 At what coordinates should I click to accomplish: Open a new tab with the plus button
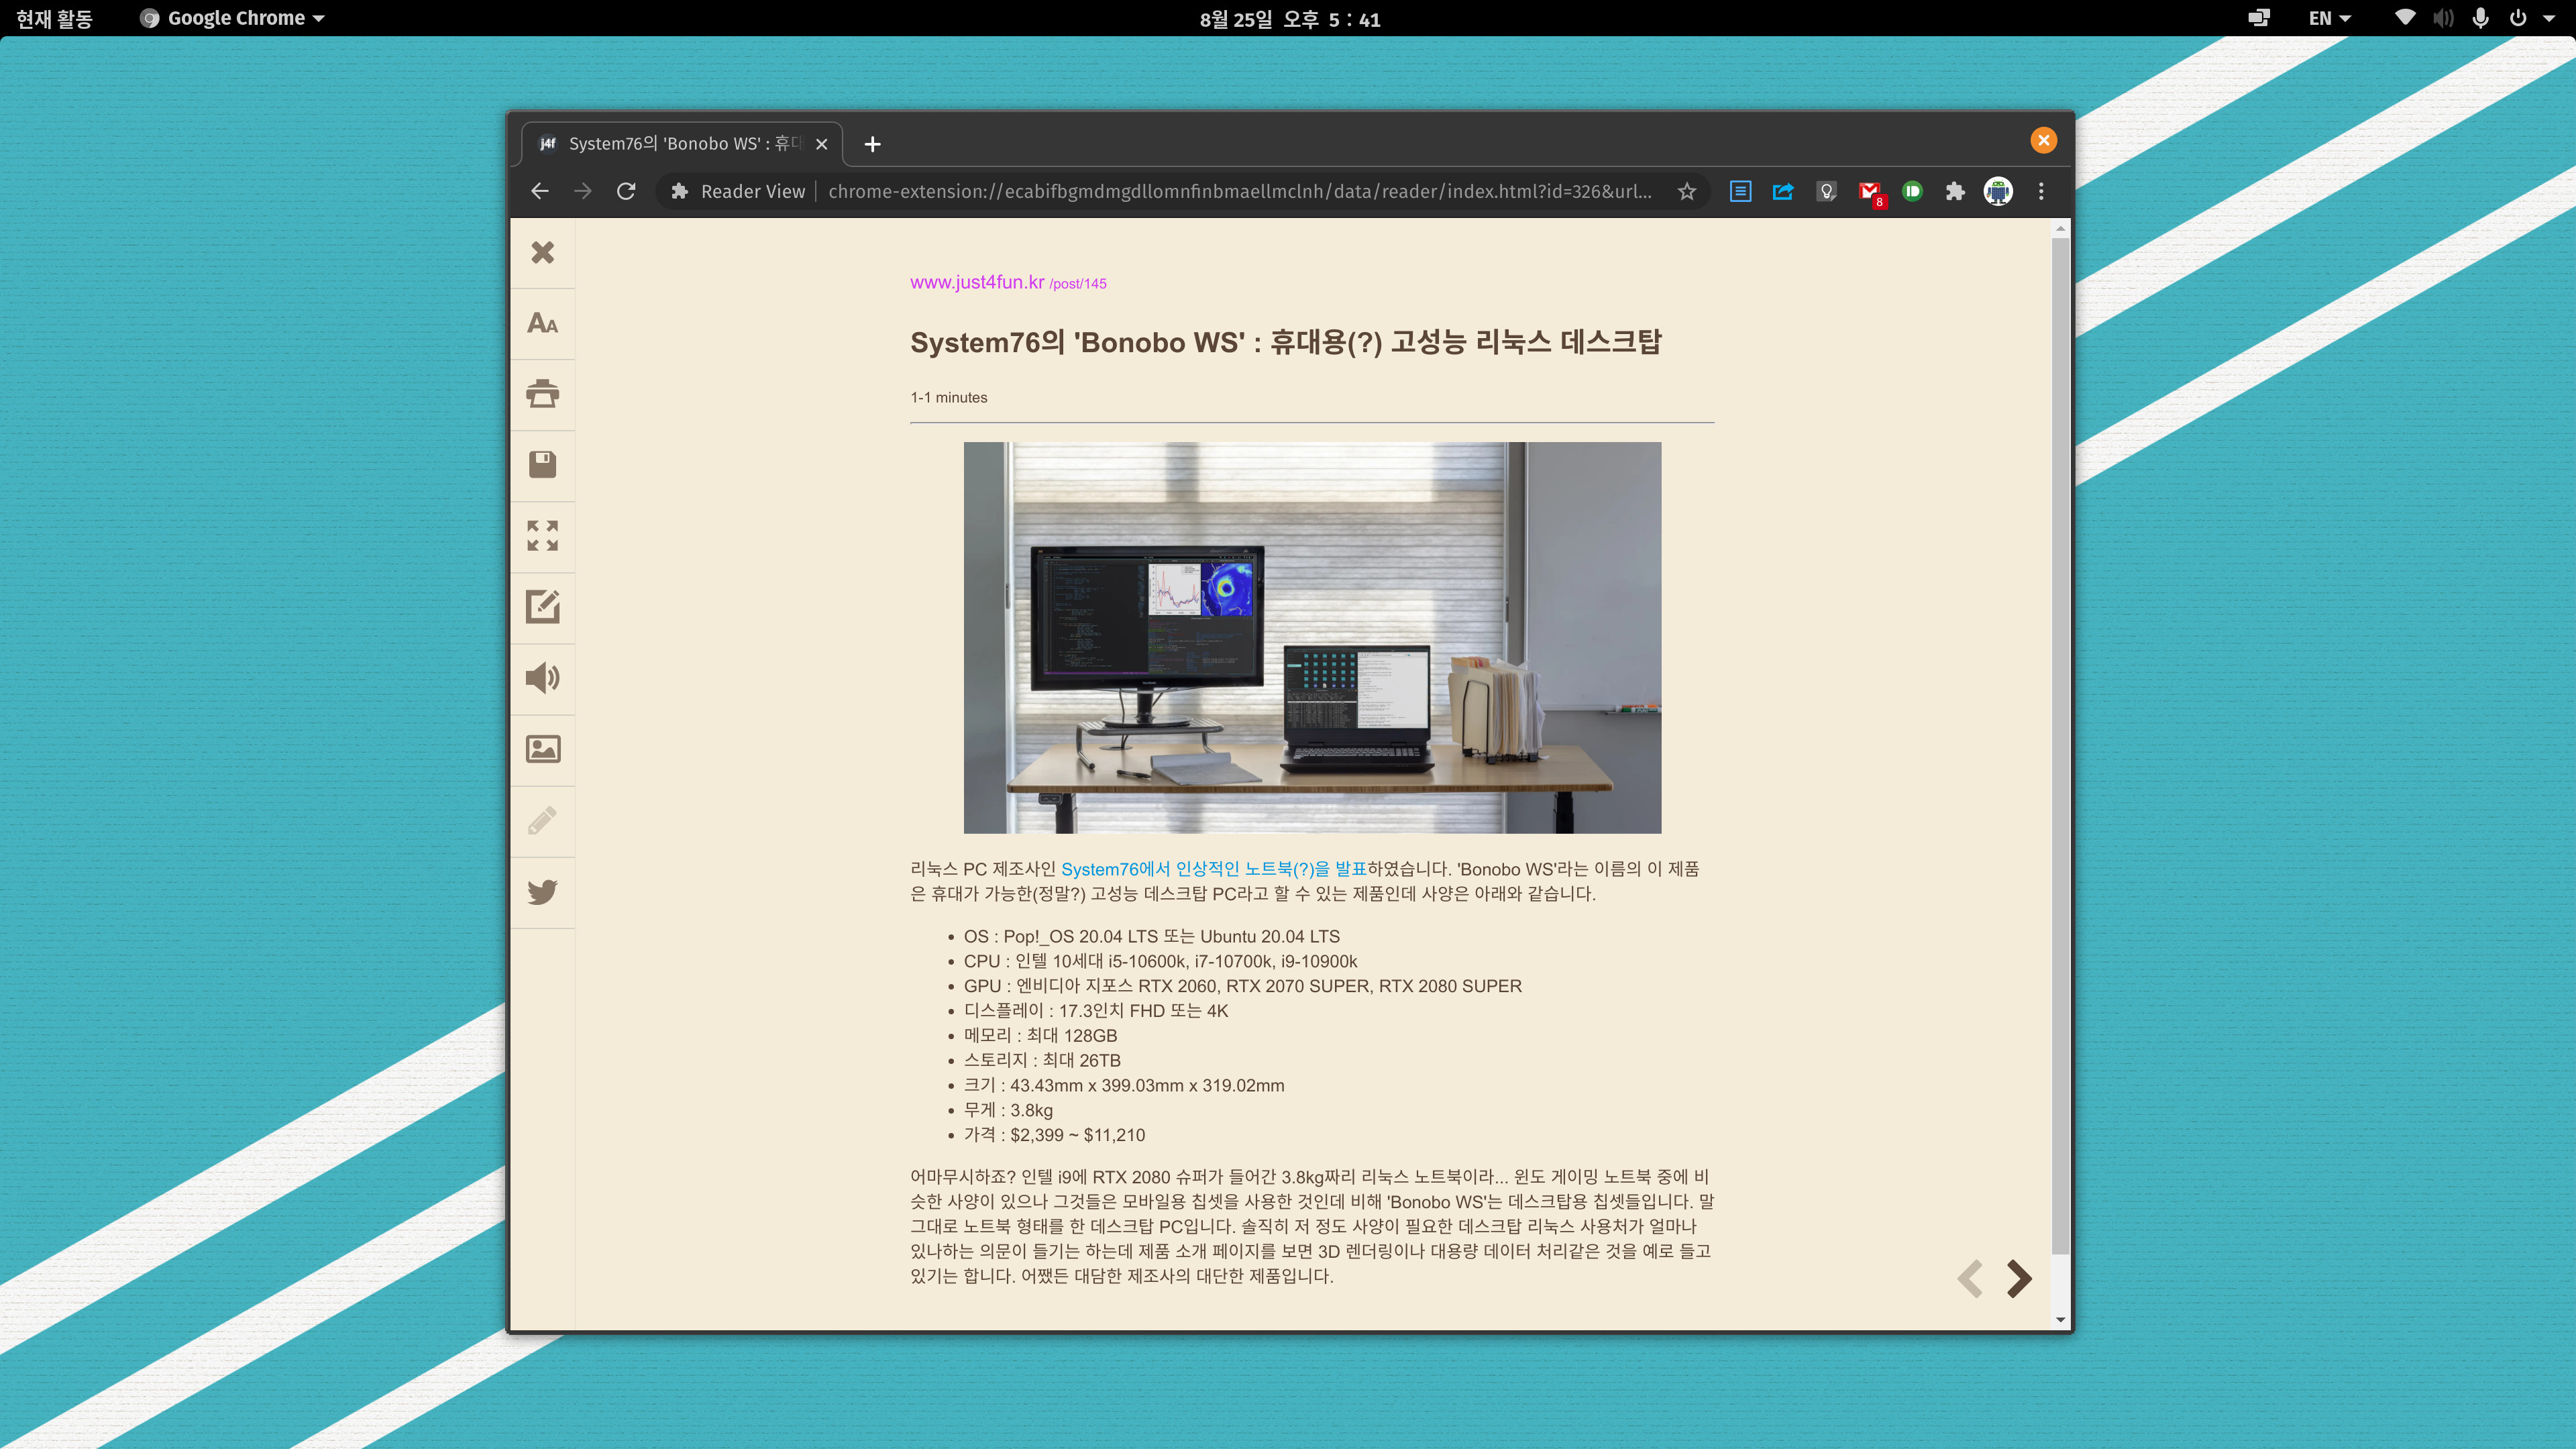[x=872, y=144]
